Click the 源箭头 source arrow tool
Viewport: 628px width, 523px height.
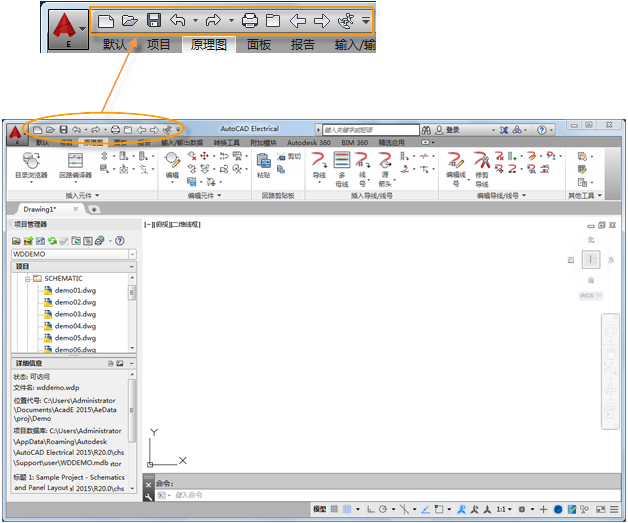tap(385, 168)
